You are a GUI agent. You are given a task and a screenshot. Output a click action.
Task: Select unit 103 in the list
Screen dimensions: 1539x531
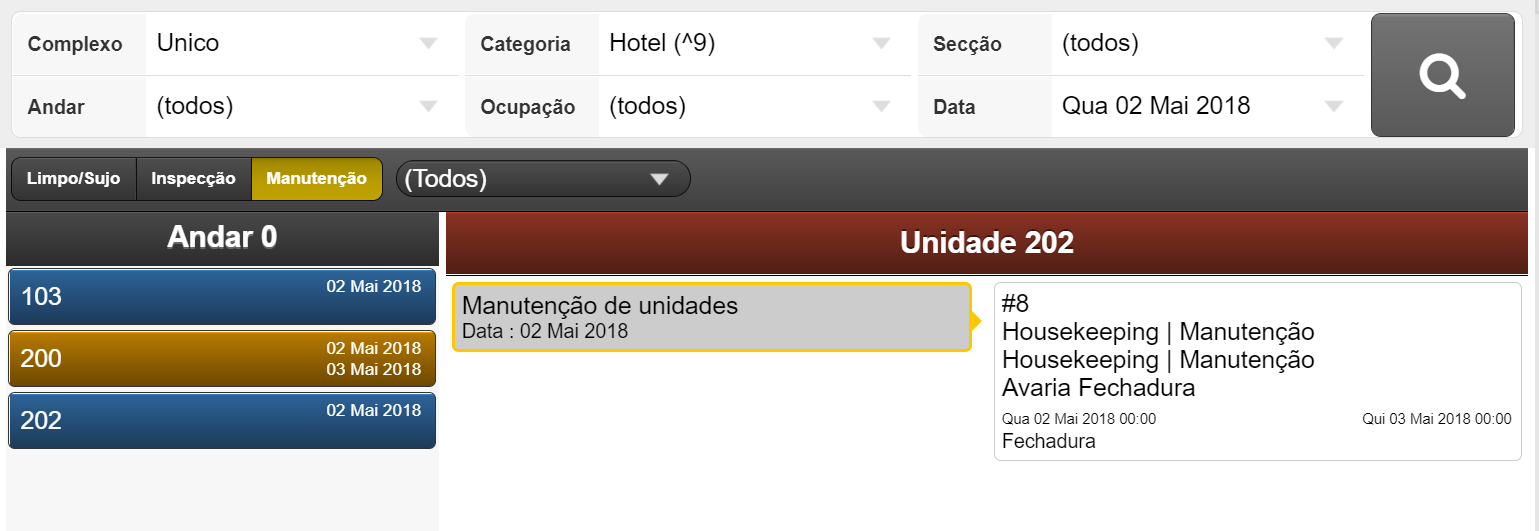point(222,296)
